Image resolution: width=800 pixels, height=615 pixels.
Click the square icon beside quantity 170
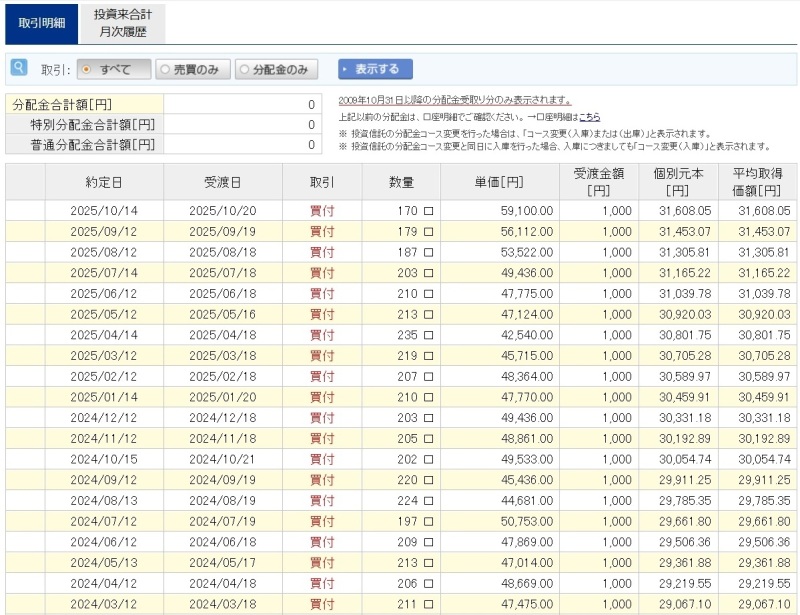(428, 211)
